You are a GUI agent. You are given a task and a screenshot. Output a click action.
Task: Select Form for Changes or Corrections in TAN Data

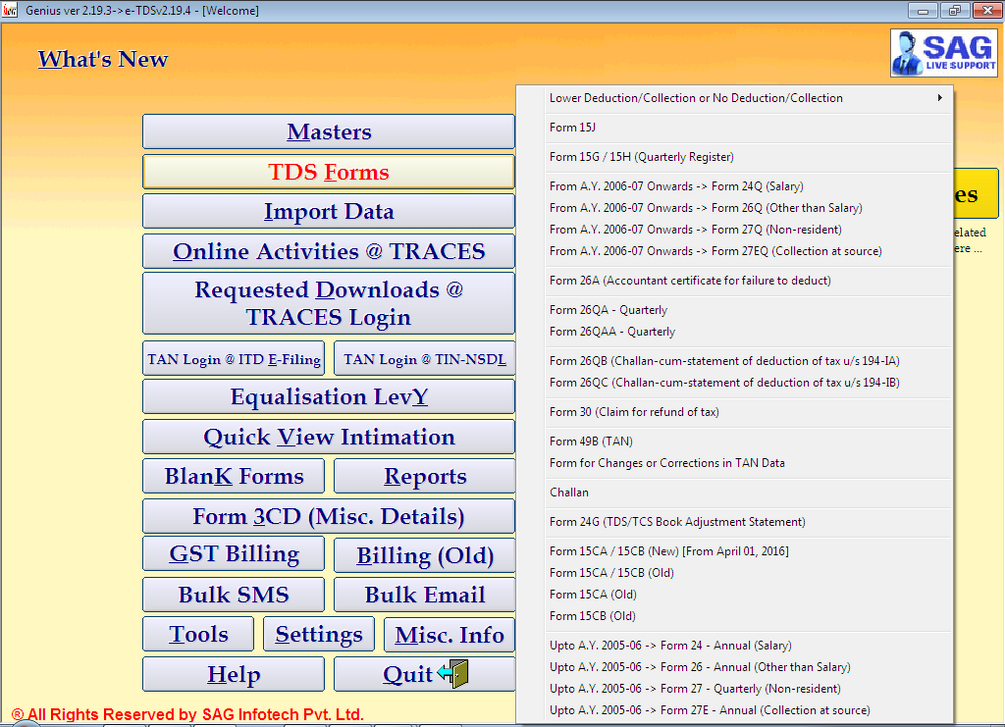[735, 463]
